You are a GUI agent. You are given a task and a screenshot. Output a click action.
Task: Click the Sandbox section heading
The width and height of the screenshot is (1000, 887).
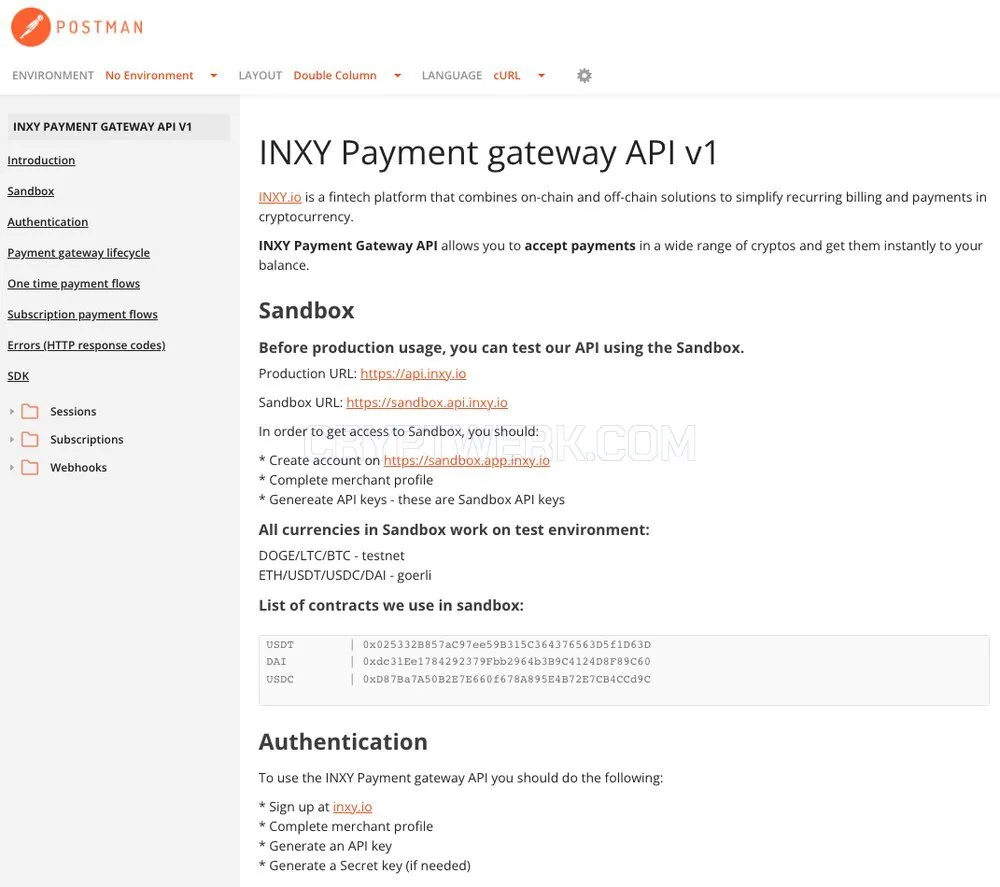pos(306,311)
